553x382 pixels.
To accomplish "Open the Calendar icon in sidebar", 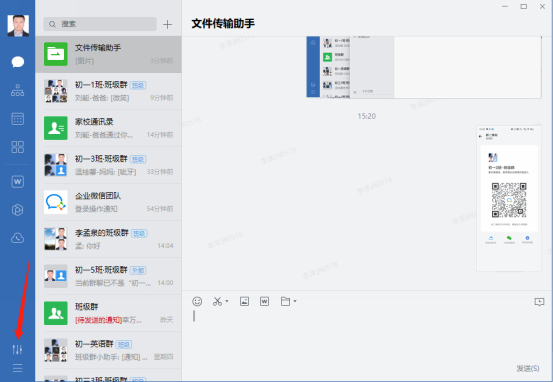I will (x=18, y=119).
